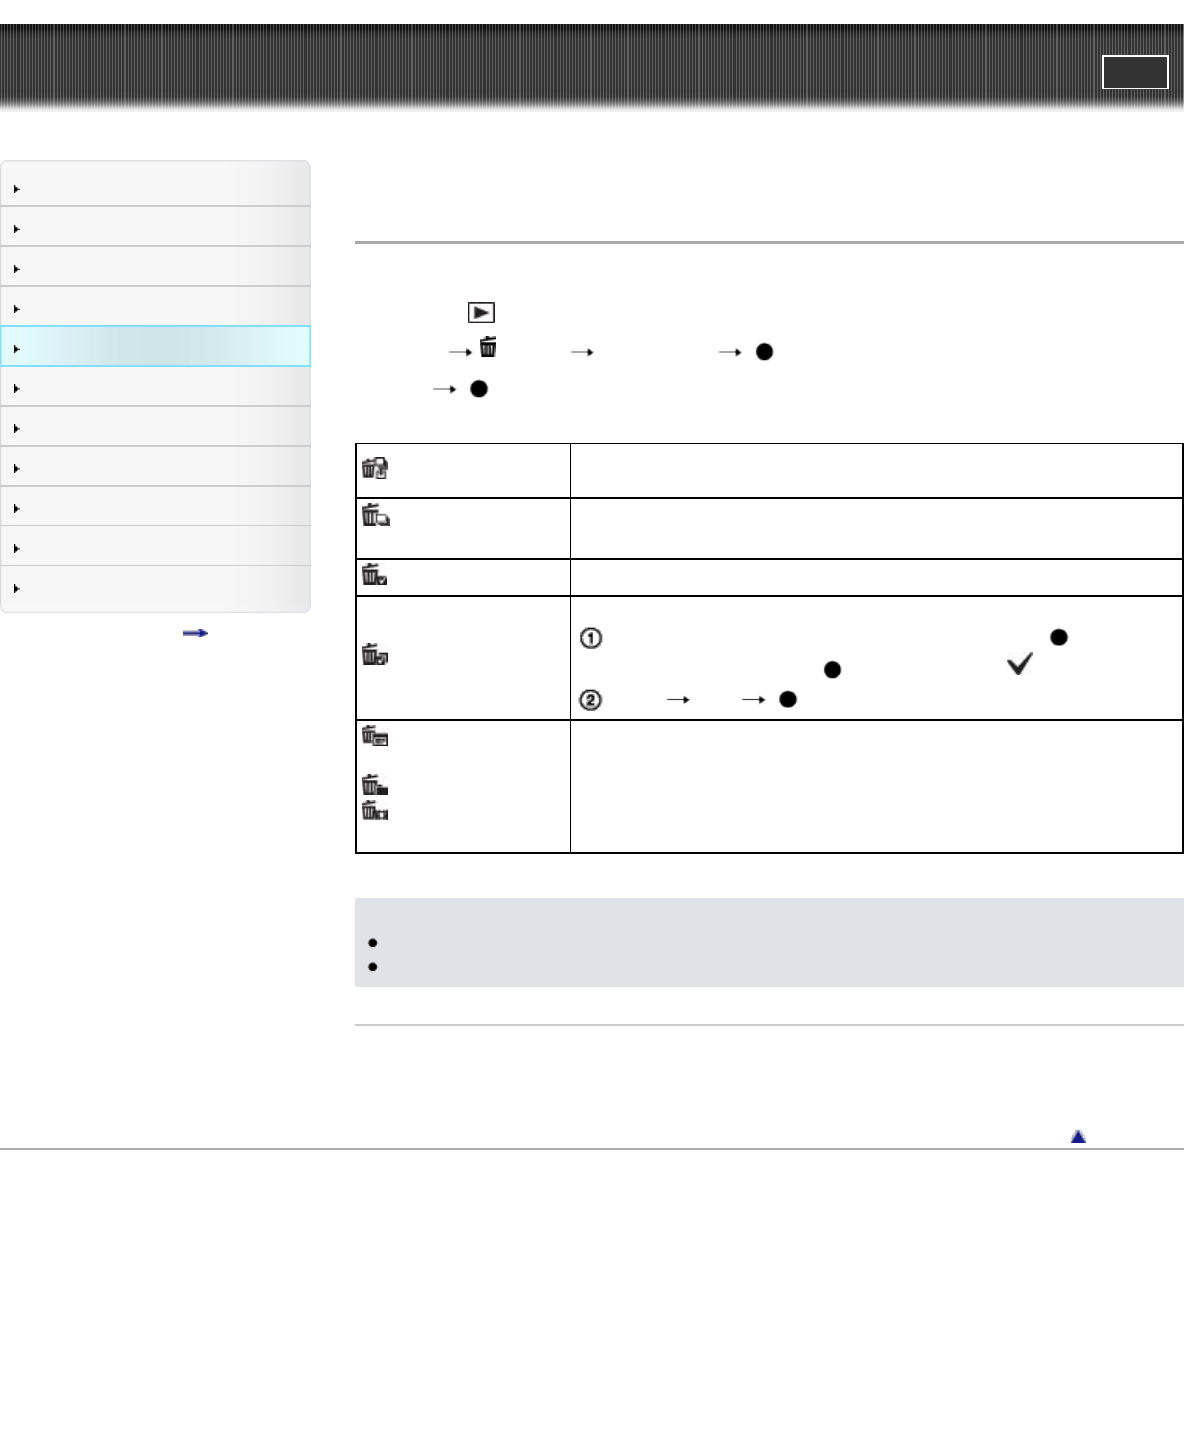This screenshot has width=1184, height=1440.
Task: Click the trash icon with small checkmark badge
Action: [374, 575]
